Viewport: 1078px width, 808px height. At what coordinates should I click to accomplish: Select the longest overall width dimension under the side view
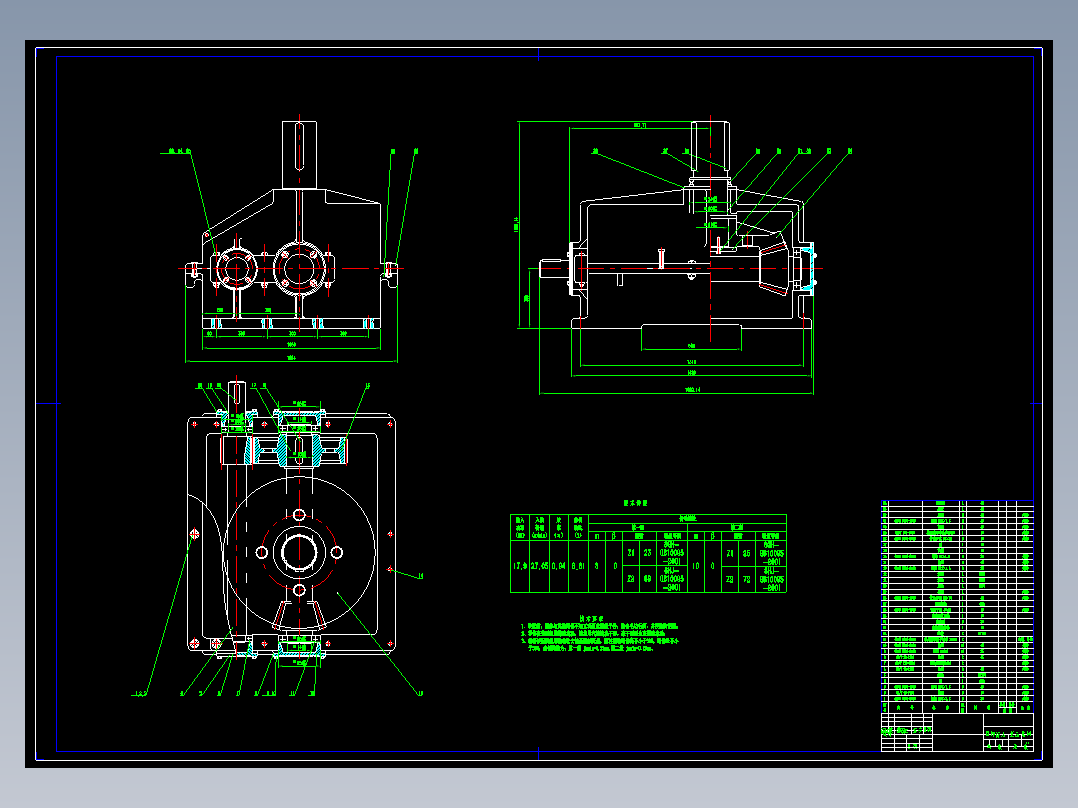pyautogui.click(x=676, y=393)
